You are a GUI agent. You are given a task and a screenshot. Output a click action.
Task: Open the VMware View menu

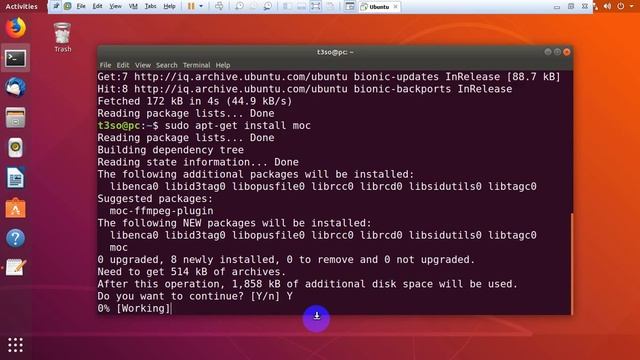(x=115, y=6)
